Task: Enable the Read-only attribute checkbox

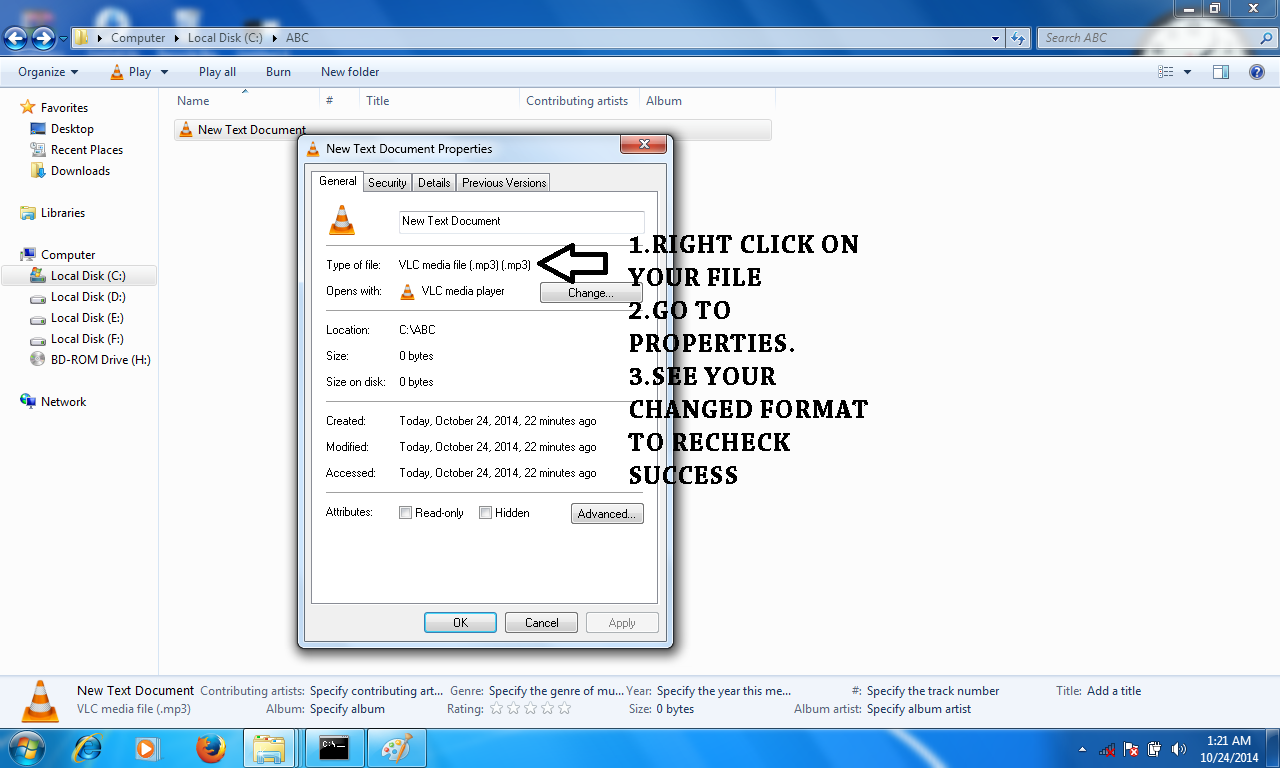Action: click(406, 512)
